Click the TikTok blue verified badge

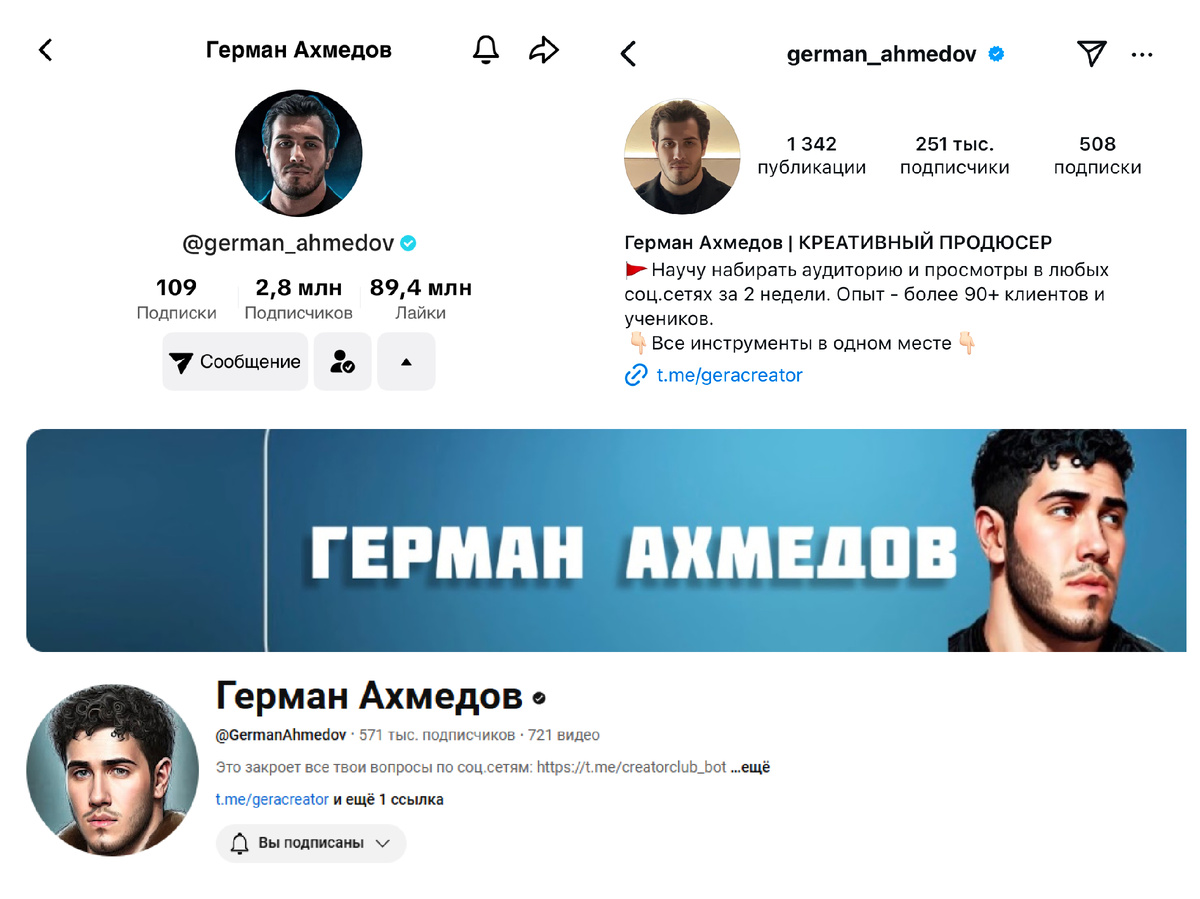408,243
